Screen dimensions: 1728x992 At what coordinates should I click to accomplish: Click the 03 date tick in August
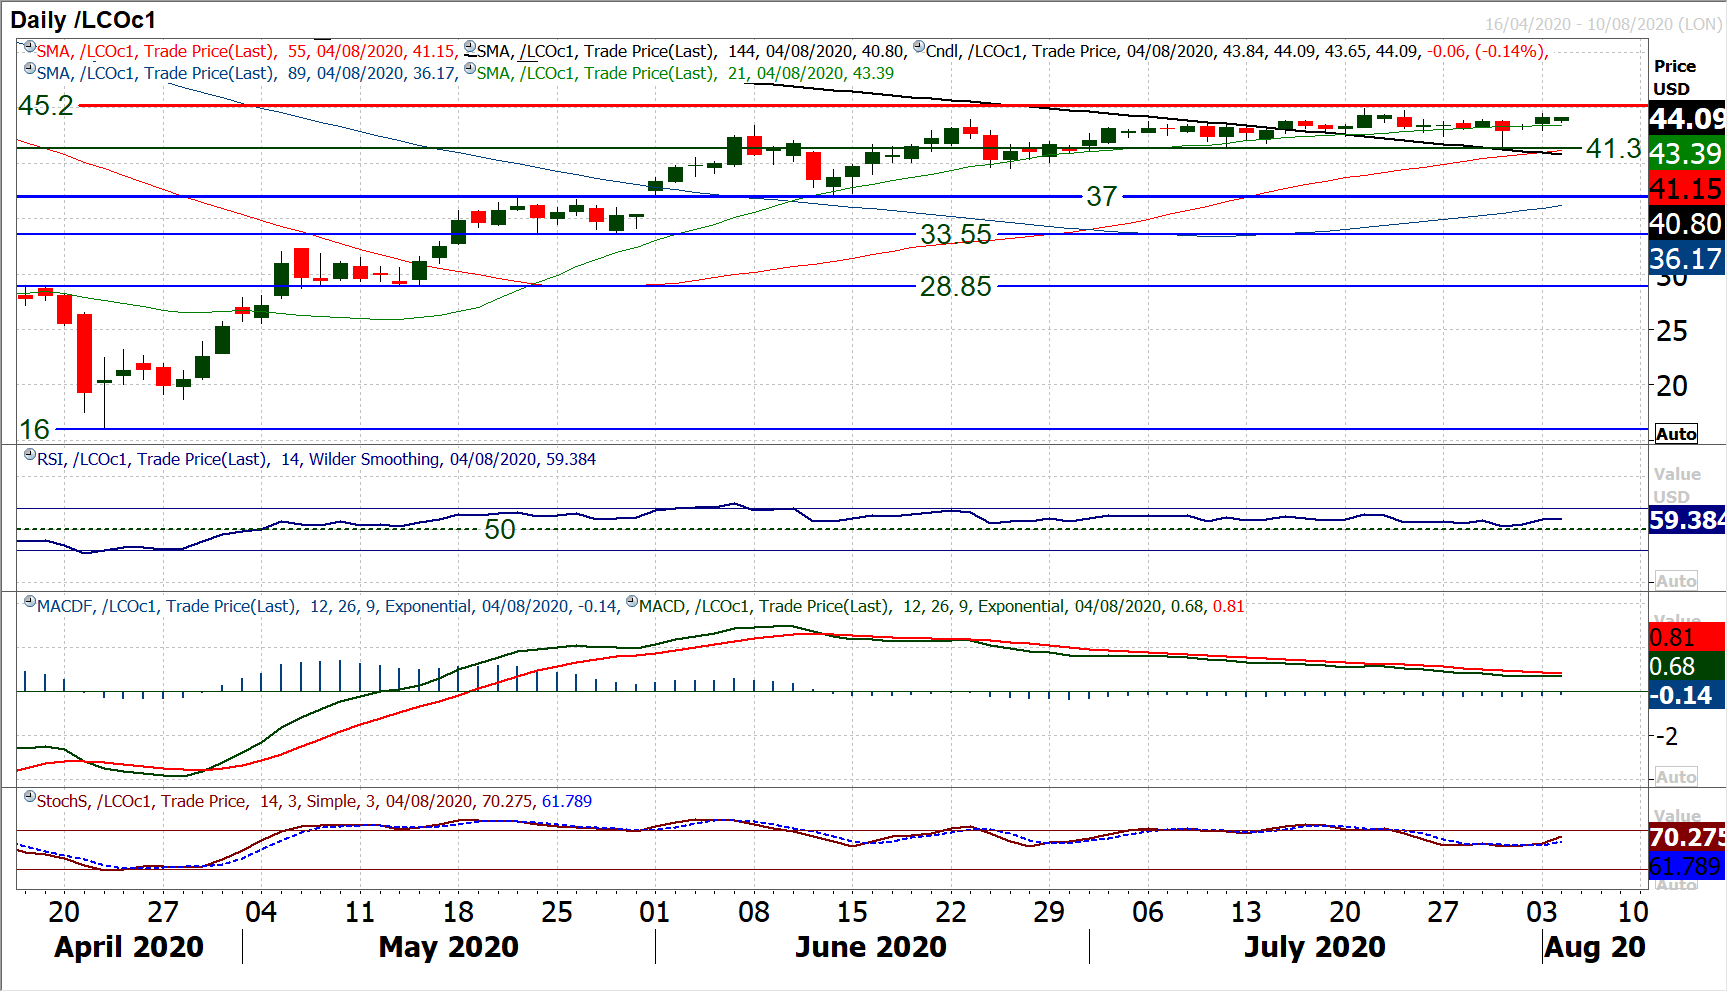[x=1541, y=912]
